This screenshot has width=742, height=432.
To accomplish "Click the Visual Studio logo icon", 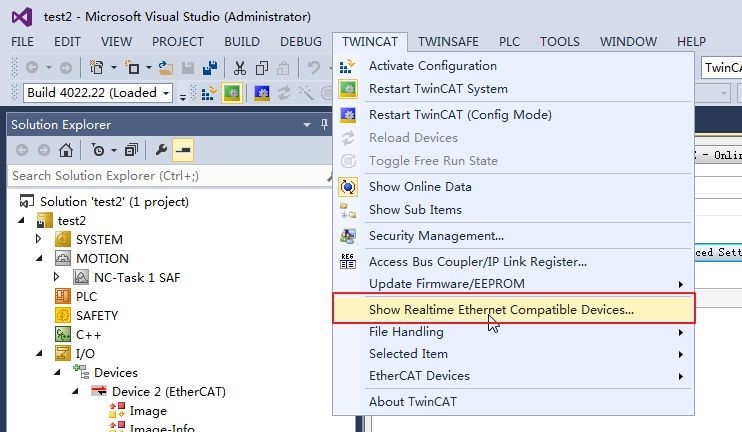I will pos(22,17).
